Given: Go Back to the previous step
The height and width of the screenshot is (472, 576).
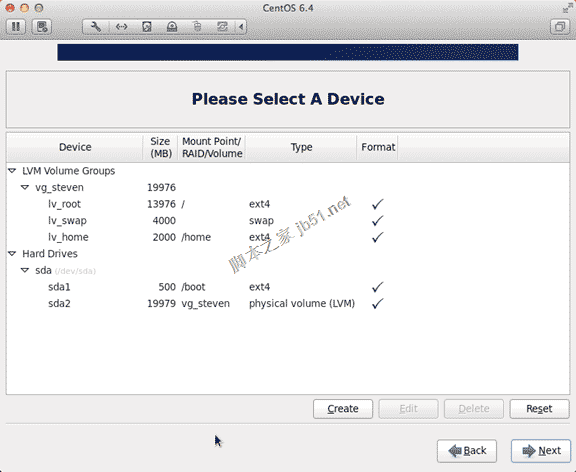Looking at the screenshot, I should click(x=467, y=451).
